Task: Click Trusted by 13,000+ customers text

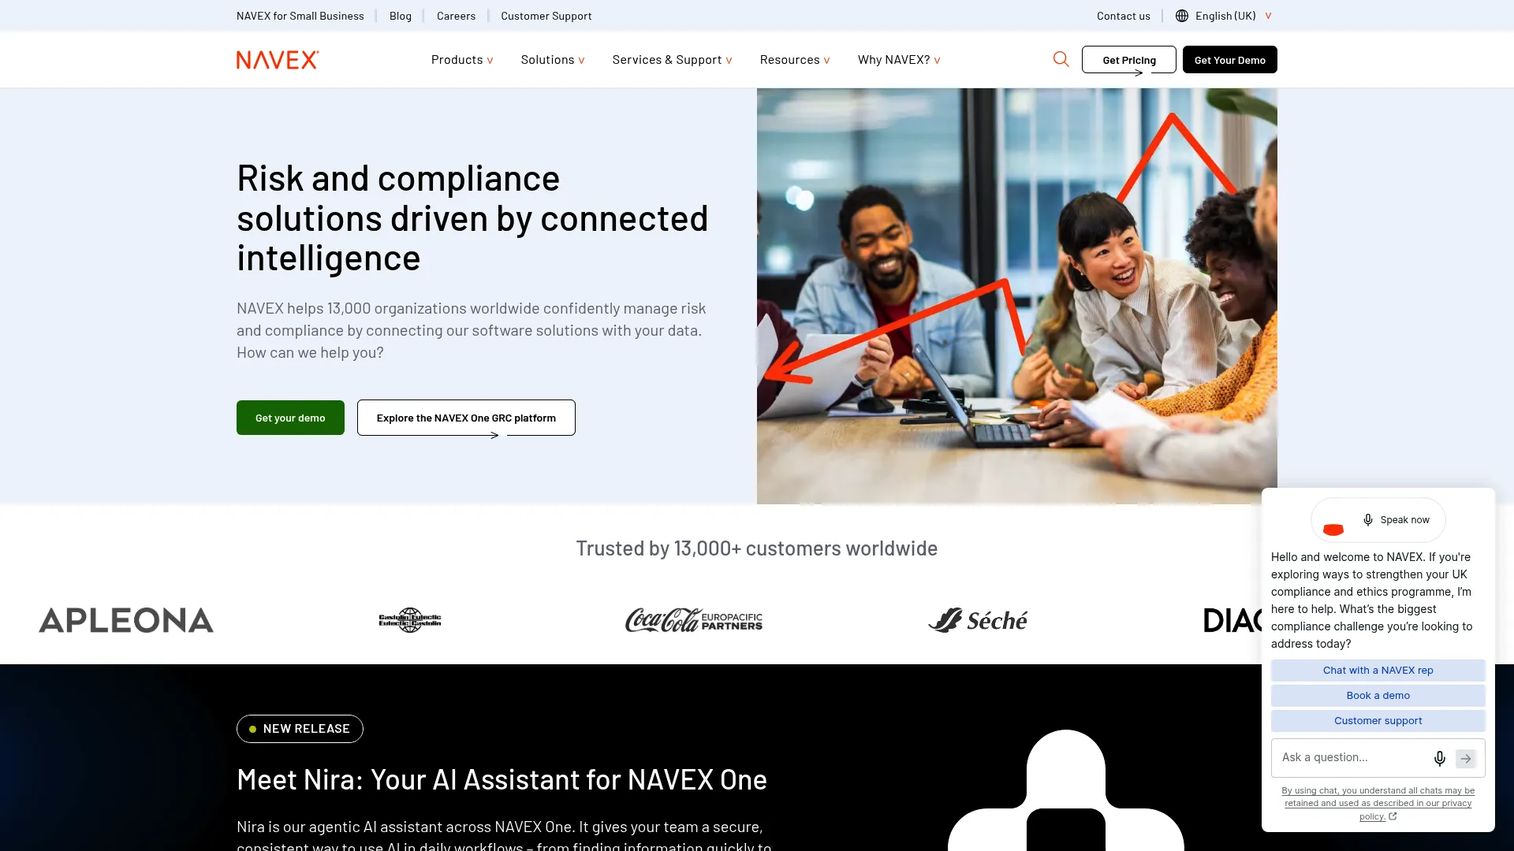Action: click(757, 548)
